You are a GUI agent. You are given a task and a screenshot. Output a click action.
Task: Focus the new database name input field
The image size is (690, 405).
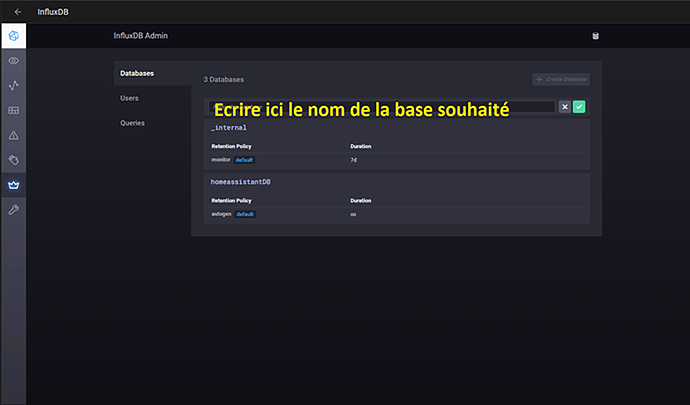tap(382, 107)
